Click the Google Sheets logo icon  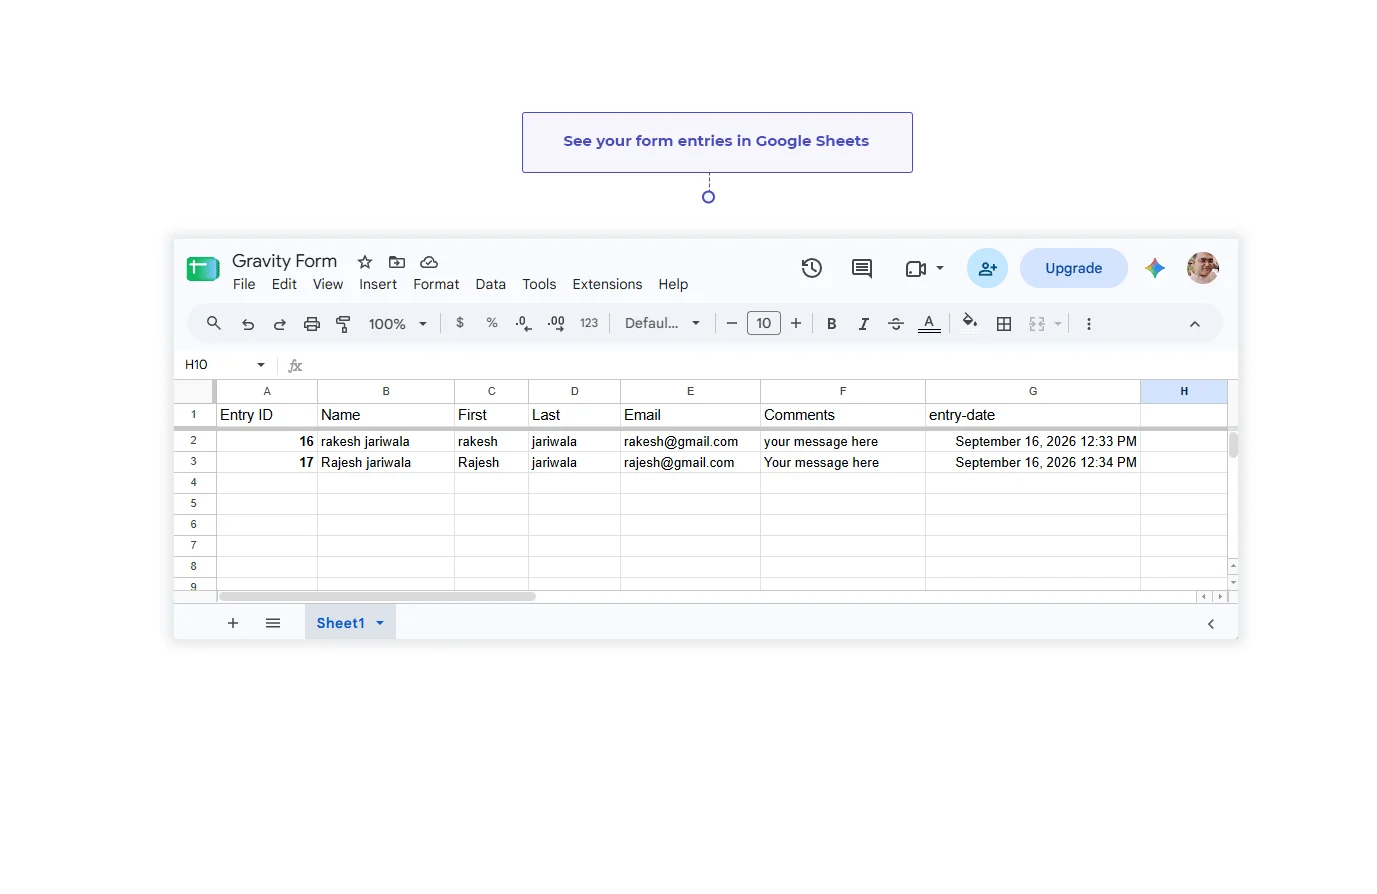point(203,268)
